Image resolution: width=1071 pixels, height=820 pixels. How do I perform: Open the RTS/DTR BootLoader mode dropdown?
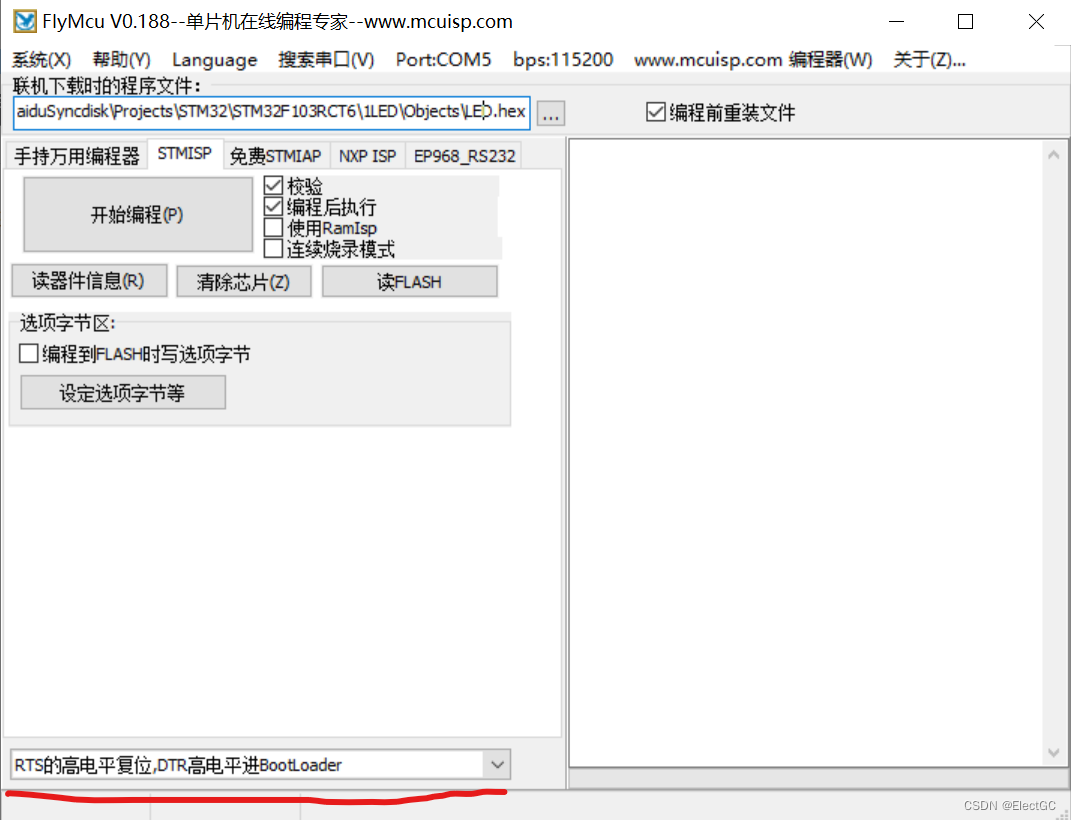click(497, 764)
